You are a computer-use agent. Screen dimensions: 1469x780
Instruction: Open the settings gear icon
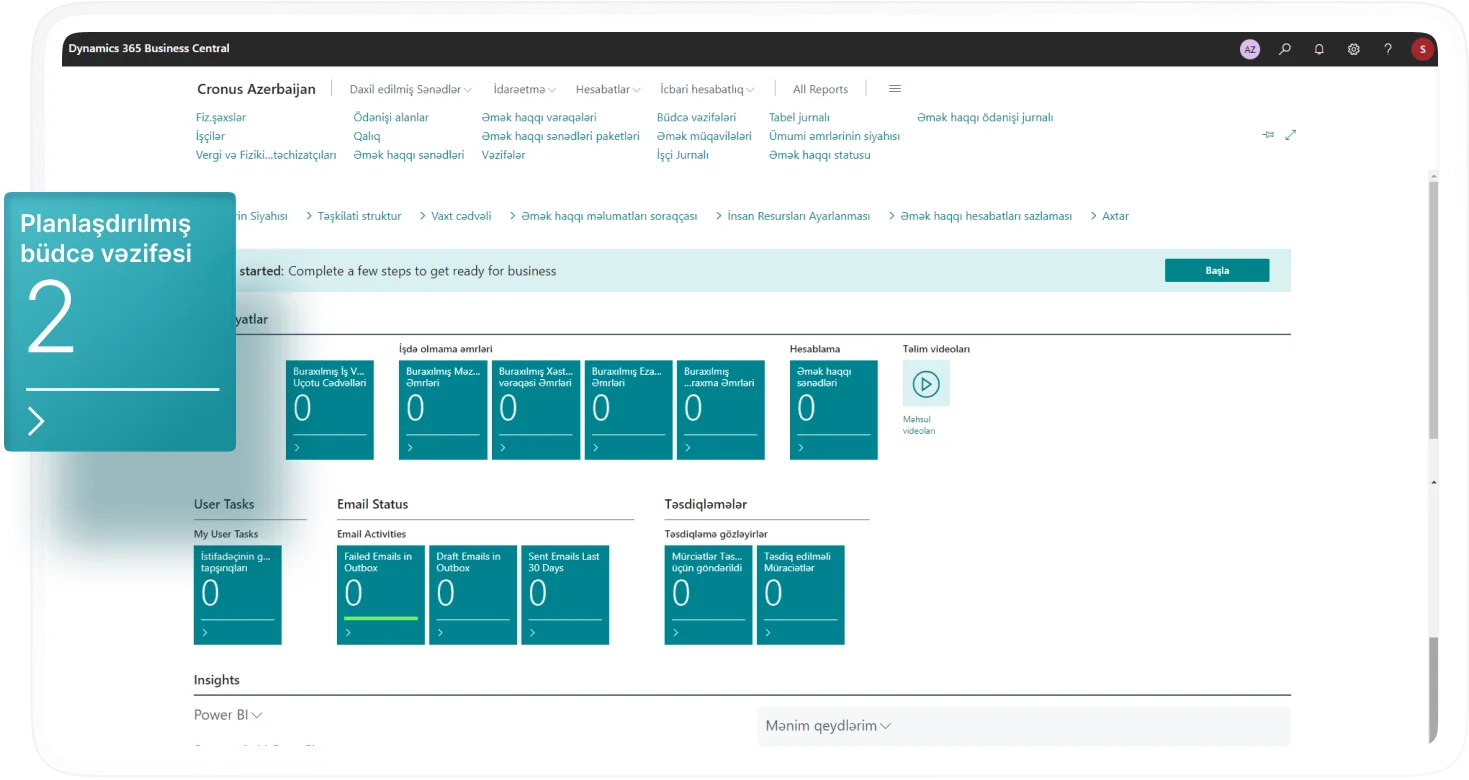pos(1353,49)
